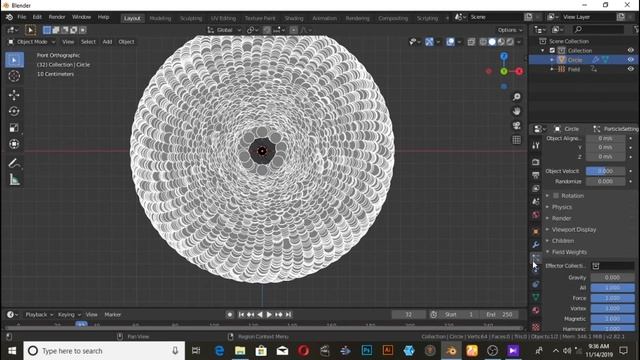Adjust the Gravity weight slider
This screenshot has height=360, width=640.
pyautogui.click(x=612, y=278)
